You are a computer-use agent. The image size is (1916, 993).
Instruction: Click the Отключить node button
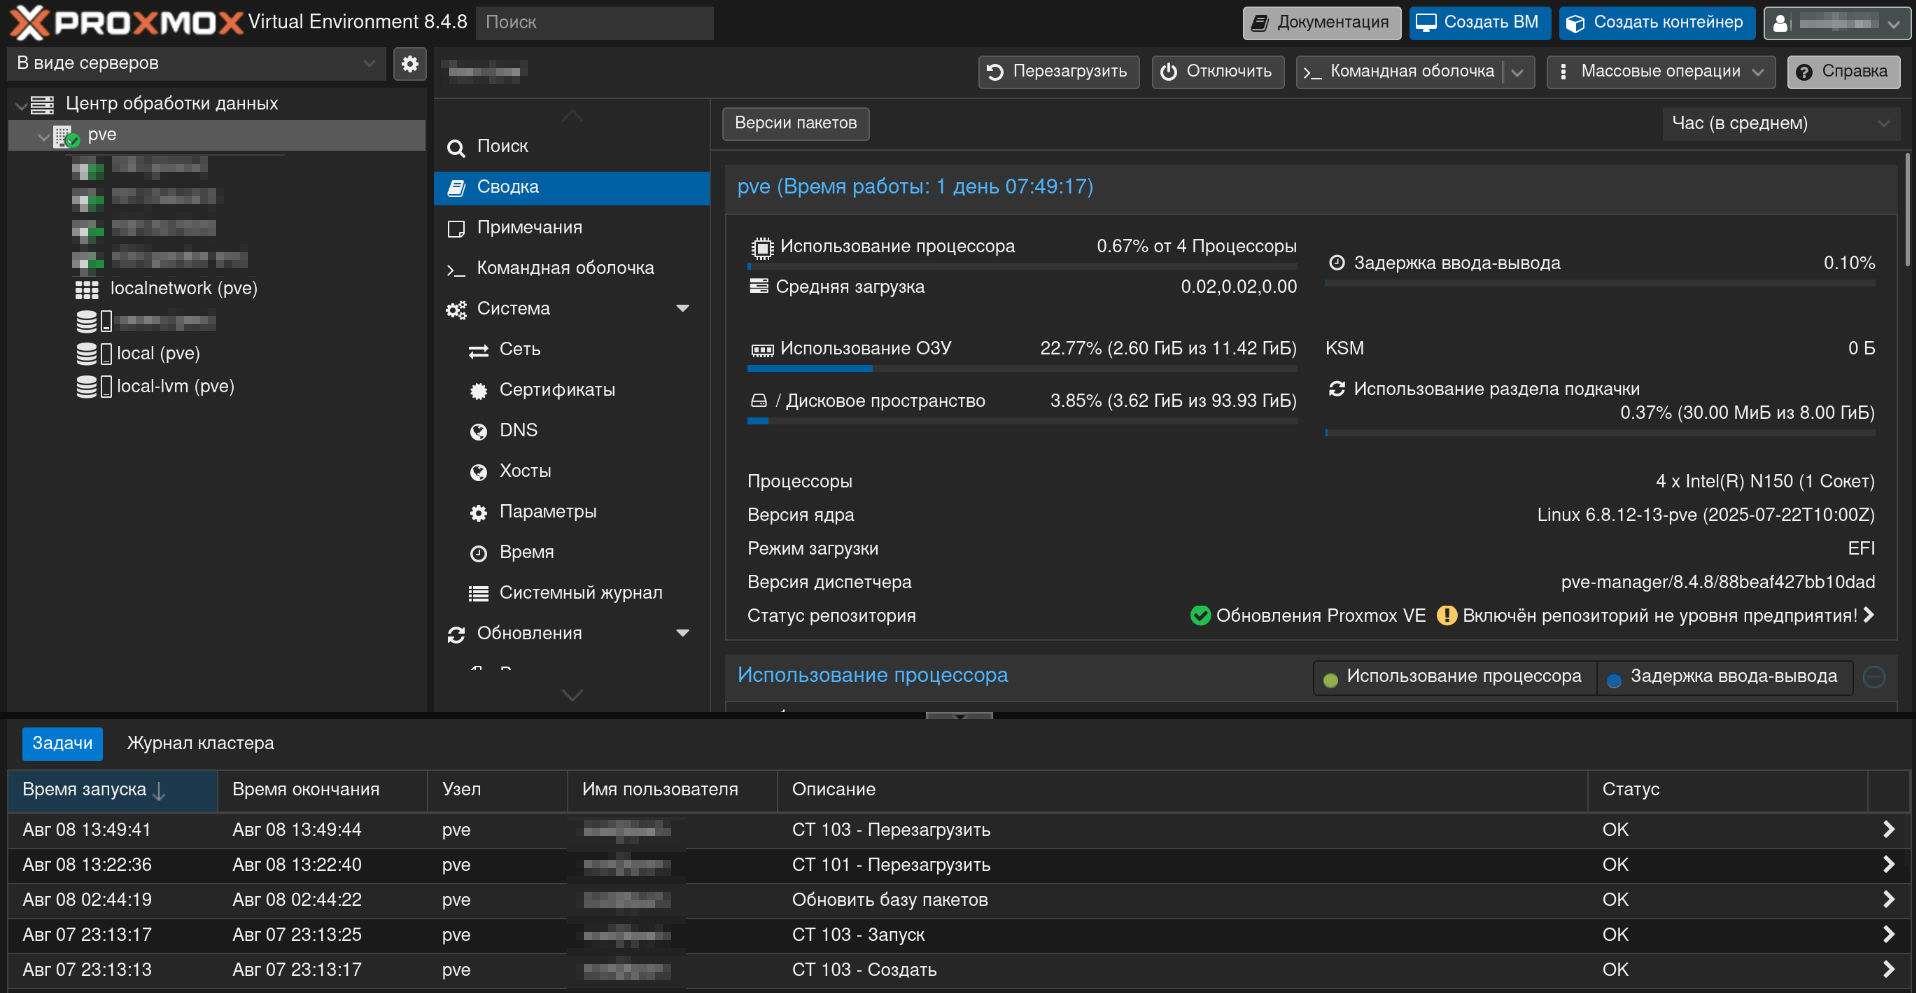point(1217,72)
